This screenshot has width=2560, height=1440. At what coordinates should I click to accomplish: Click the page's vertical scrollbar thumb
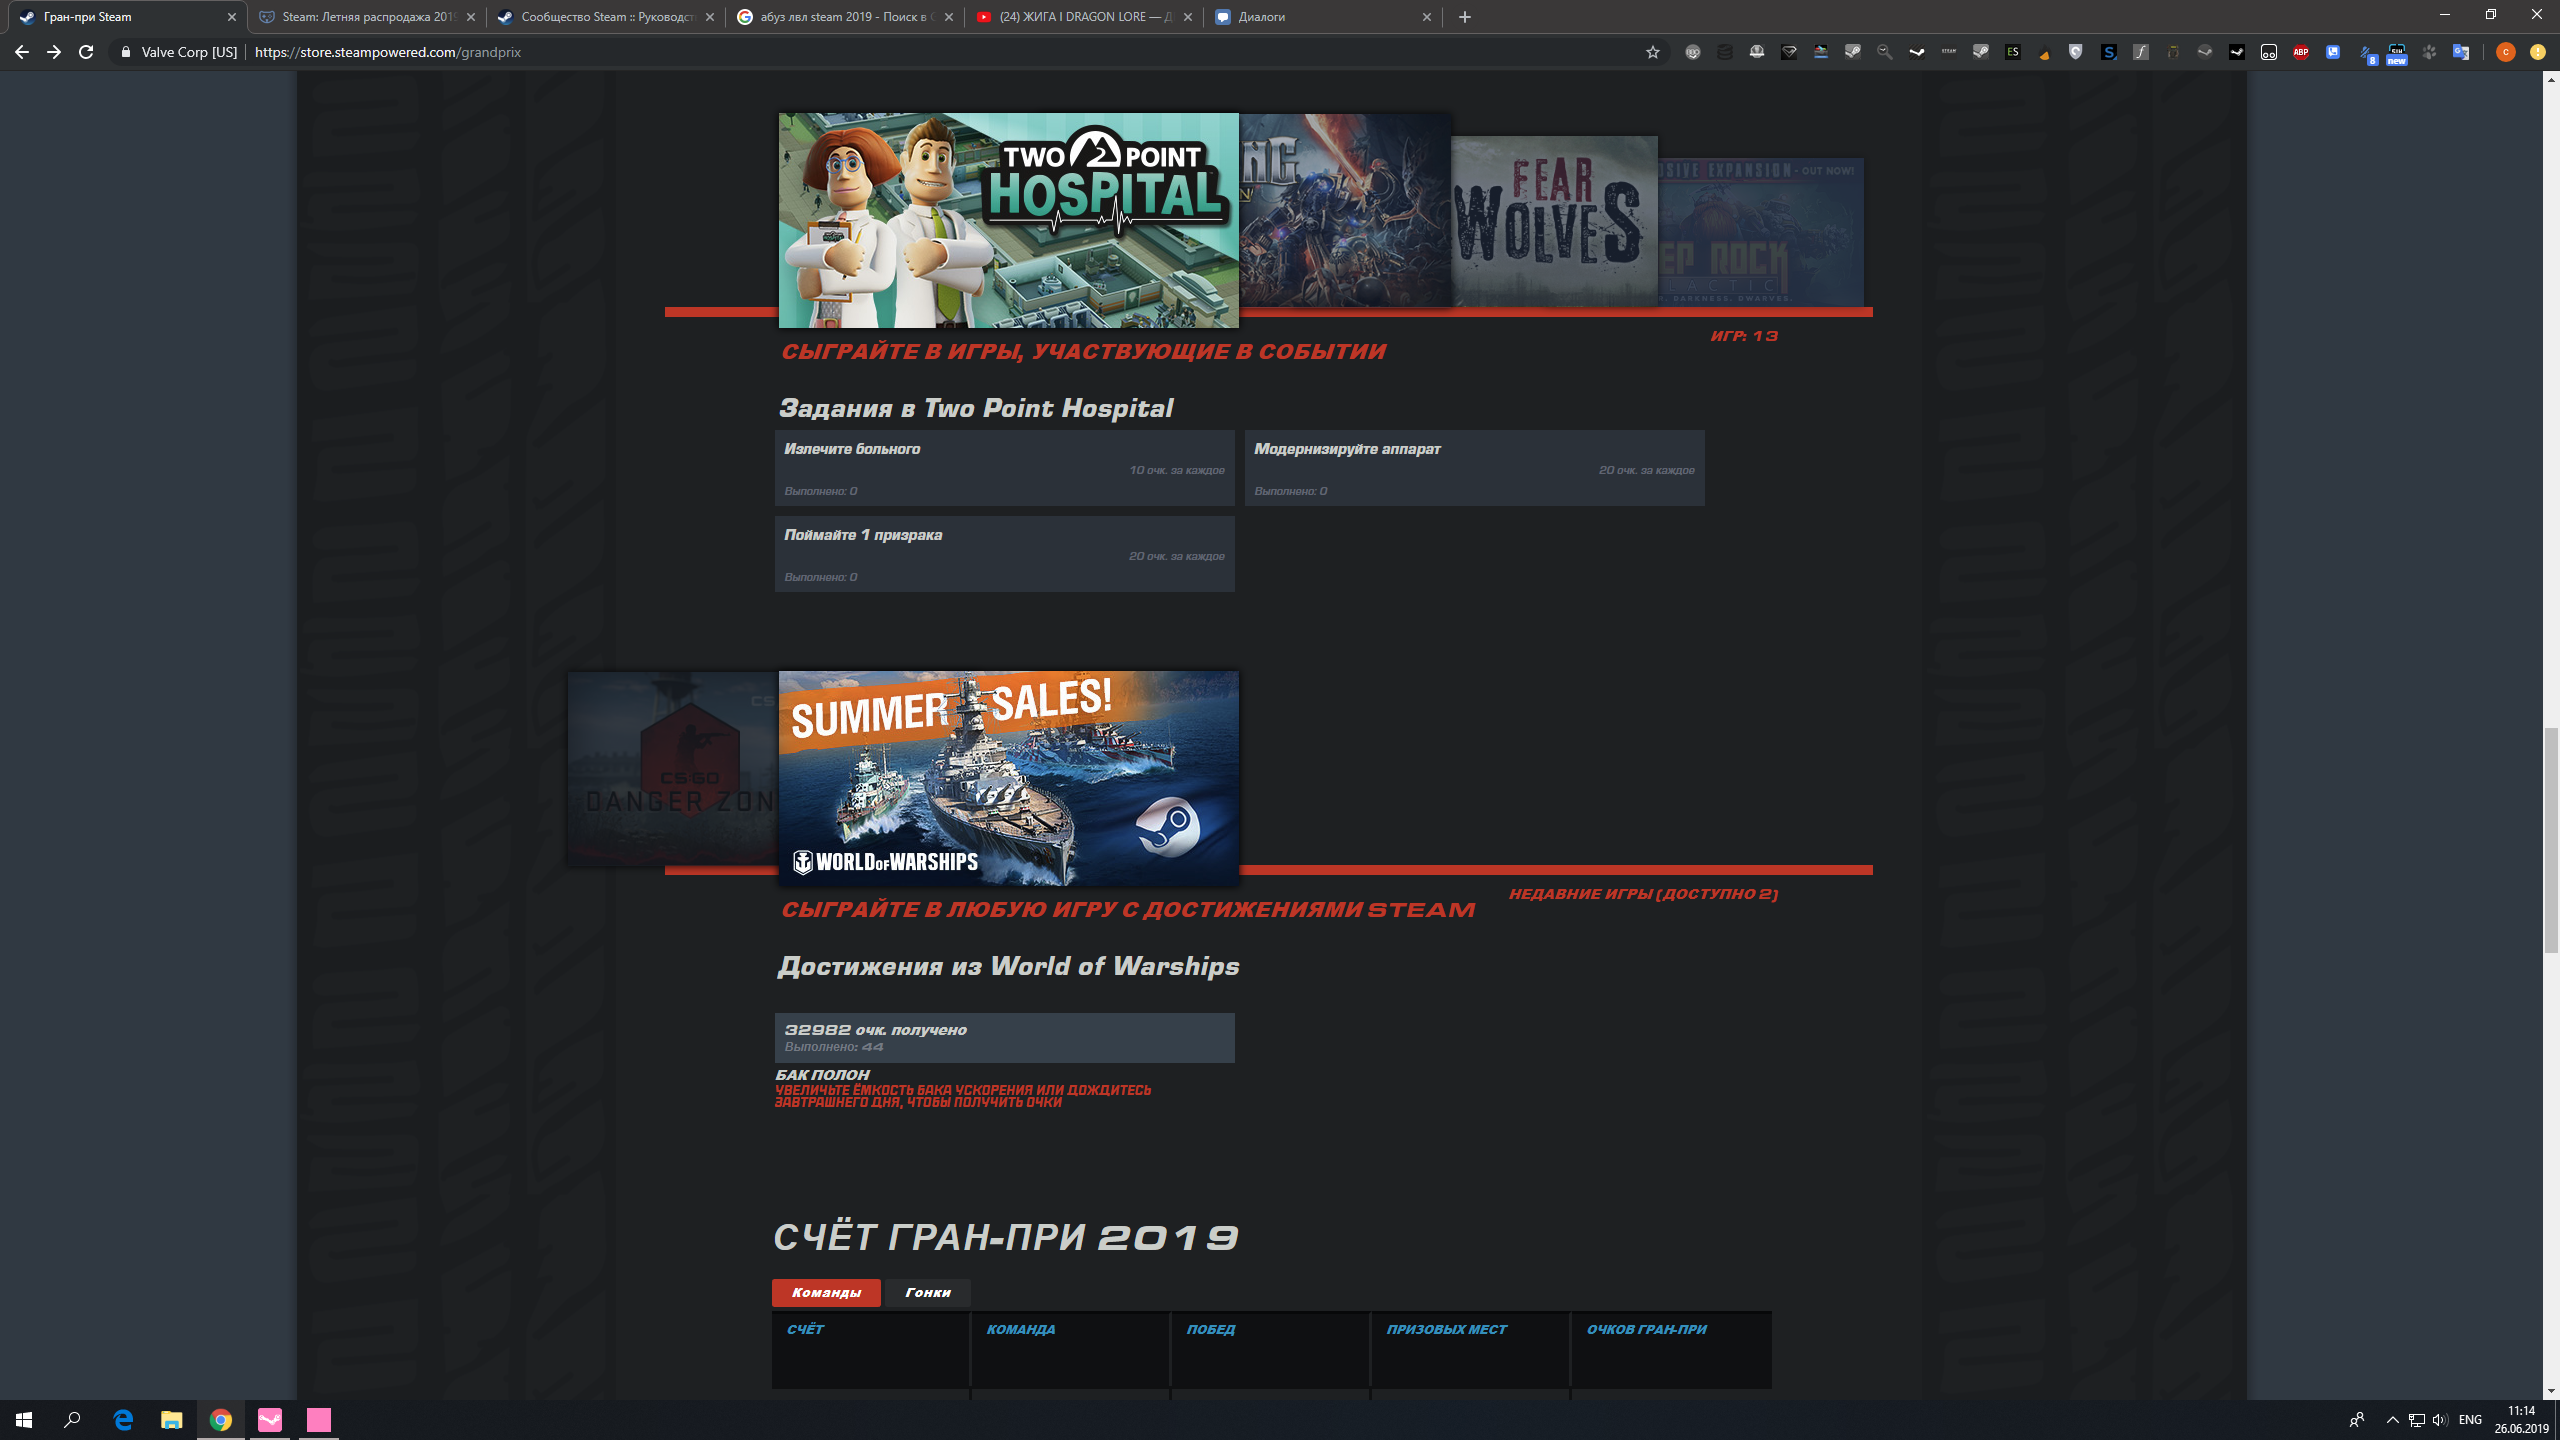click(x=2551, y=840)
